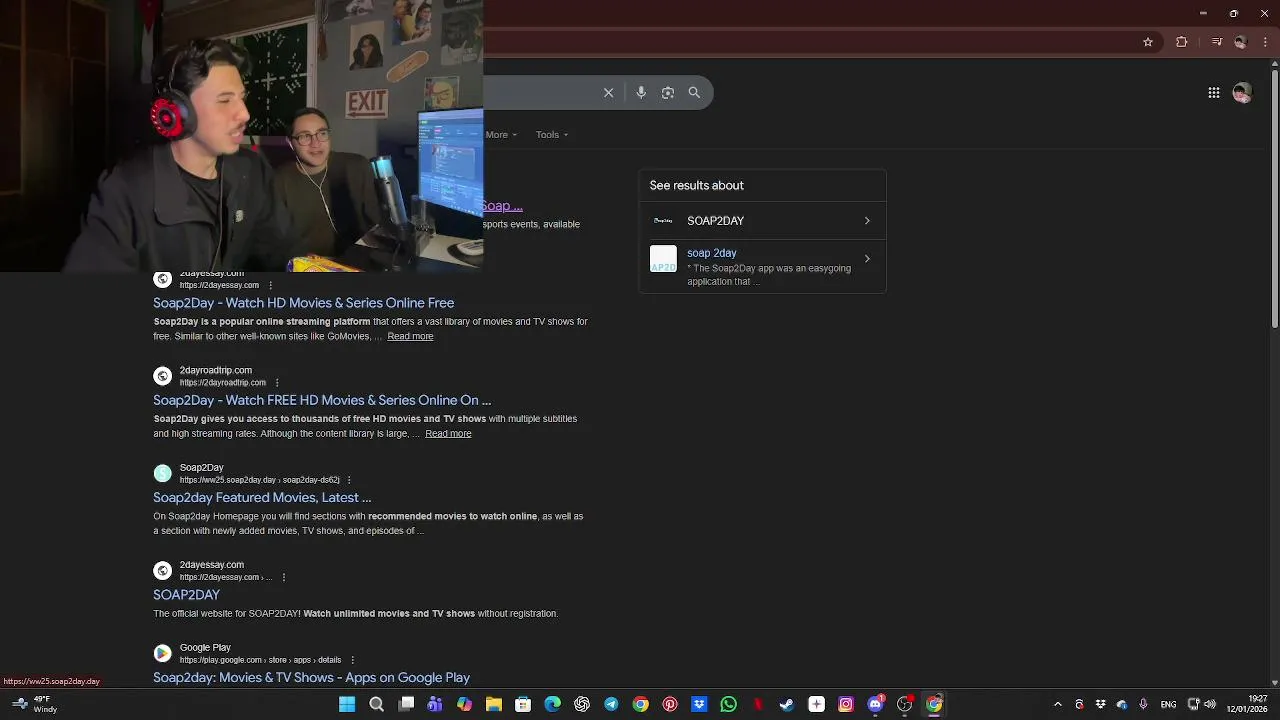Click the ww25.soap2day.day URL breadcrumb

click(x=260, y=480)
